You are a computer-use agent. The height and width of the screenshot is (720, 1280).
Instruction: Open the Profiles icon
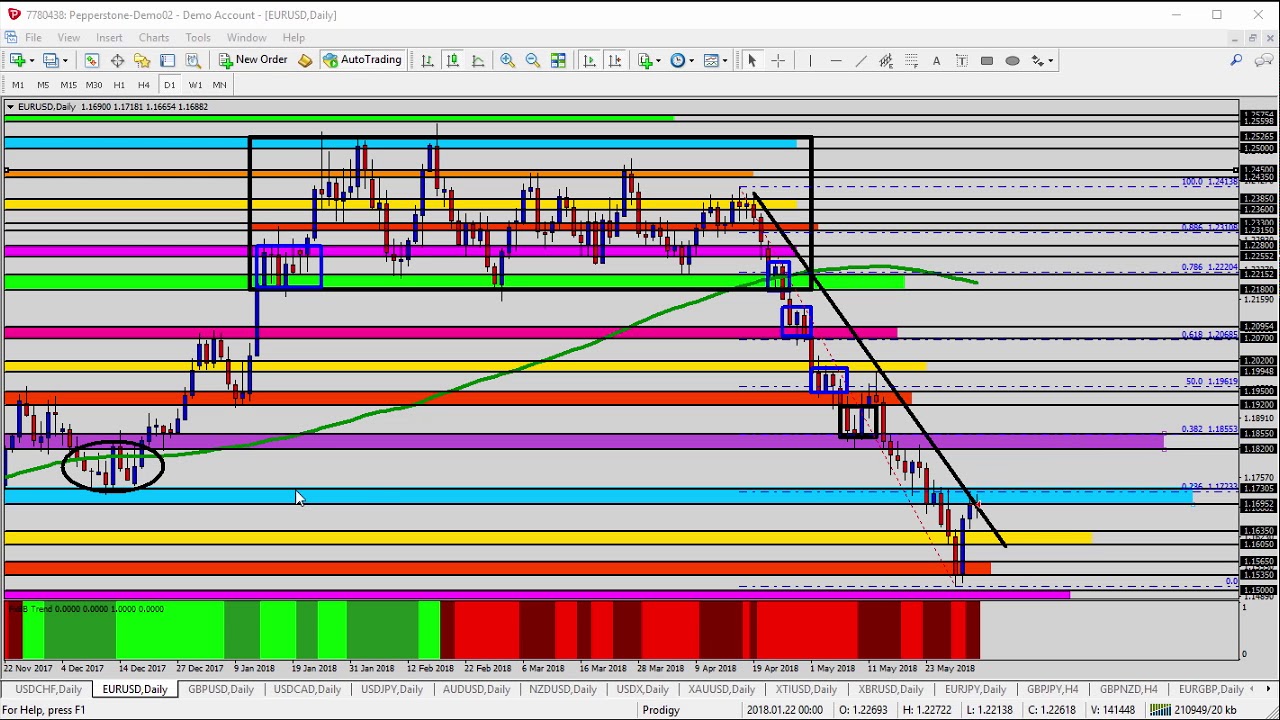tap(50, 60)
